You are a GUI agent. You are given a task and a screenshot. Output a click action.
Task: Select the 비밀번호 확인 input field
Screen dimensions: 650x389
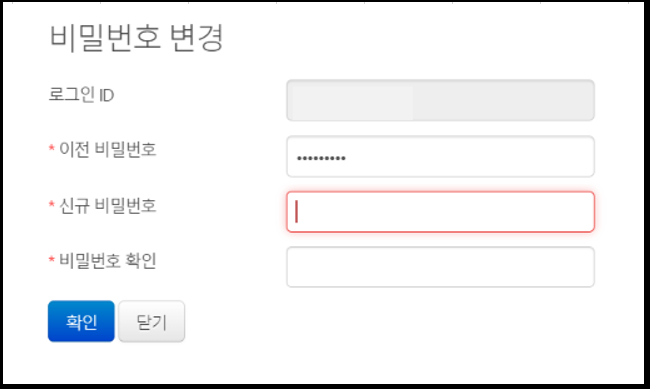[440, 267]
